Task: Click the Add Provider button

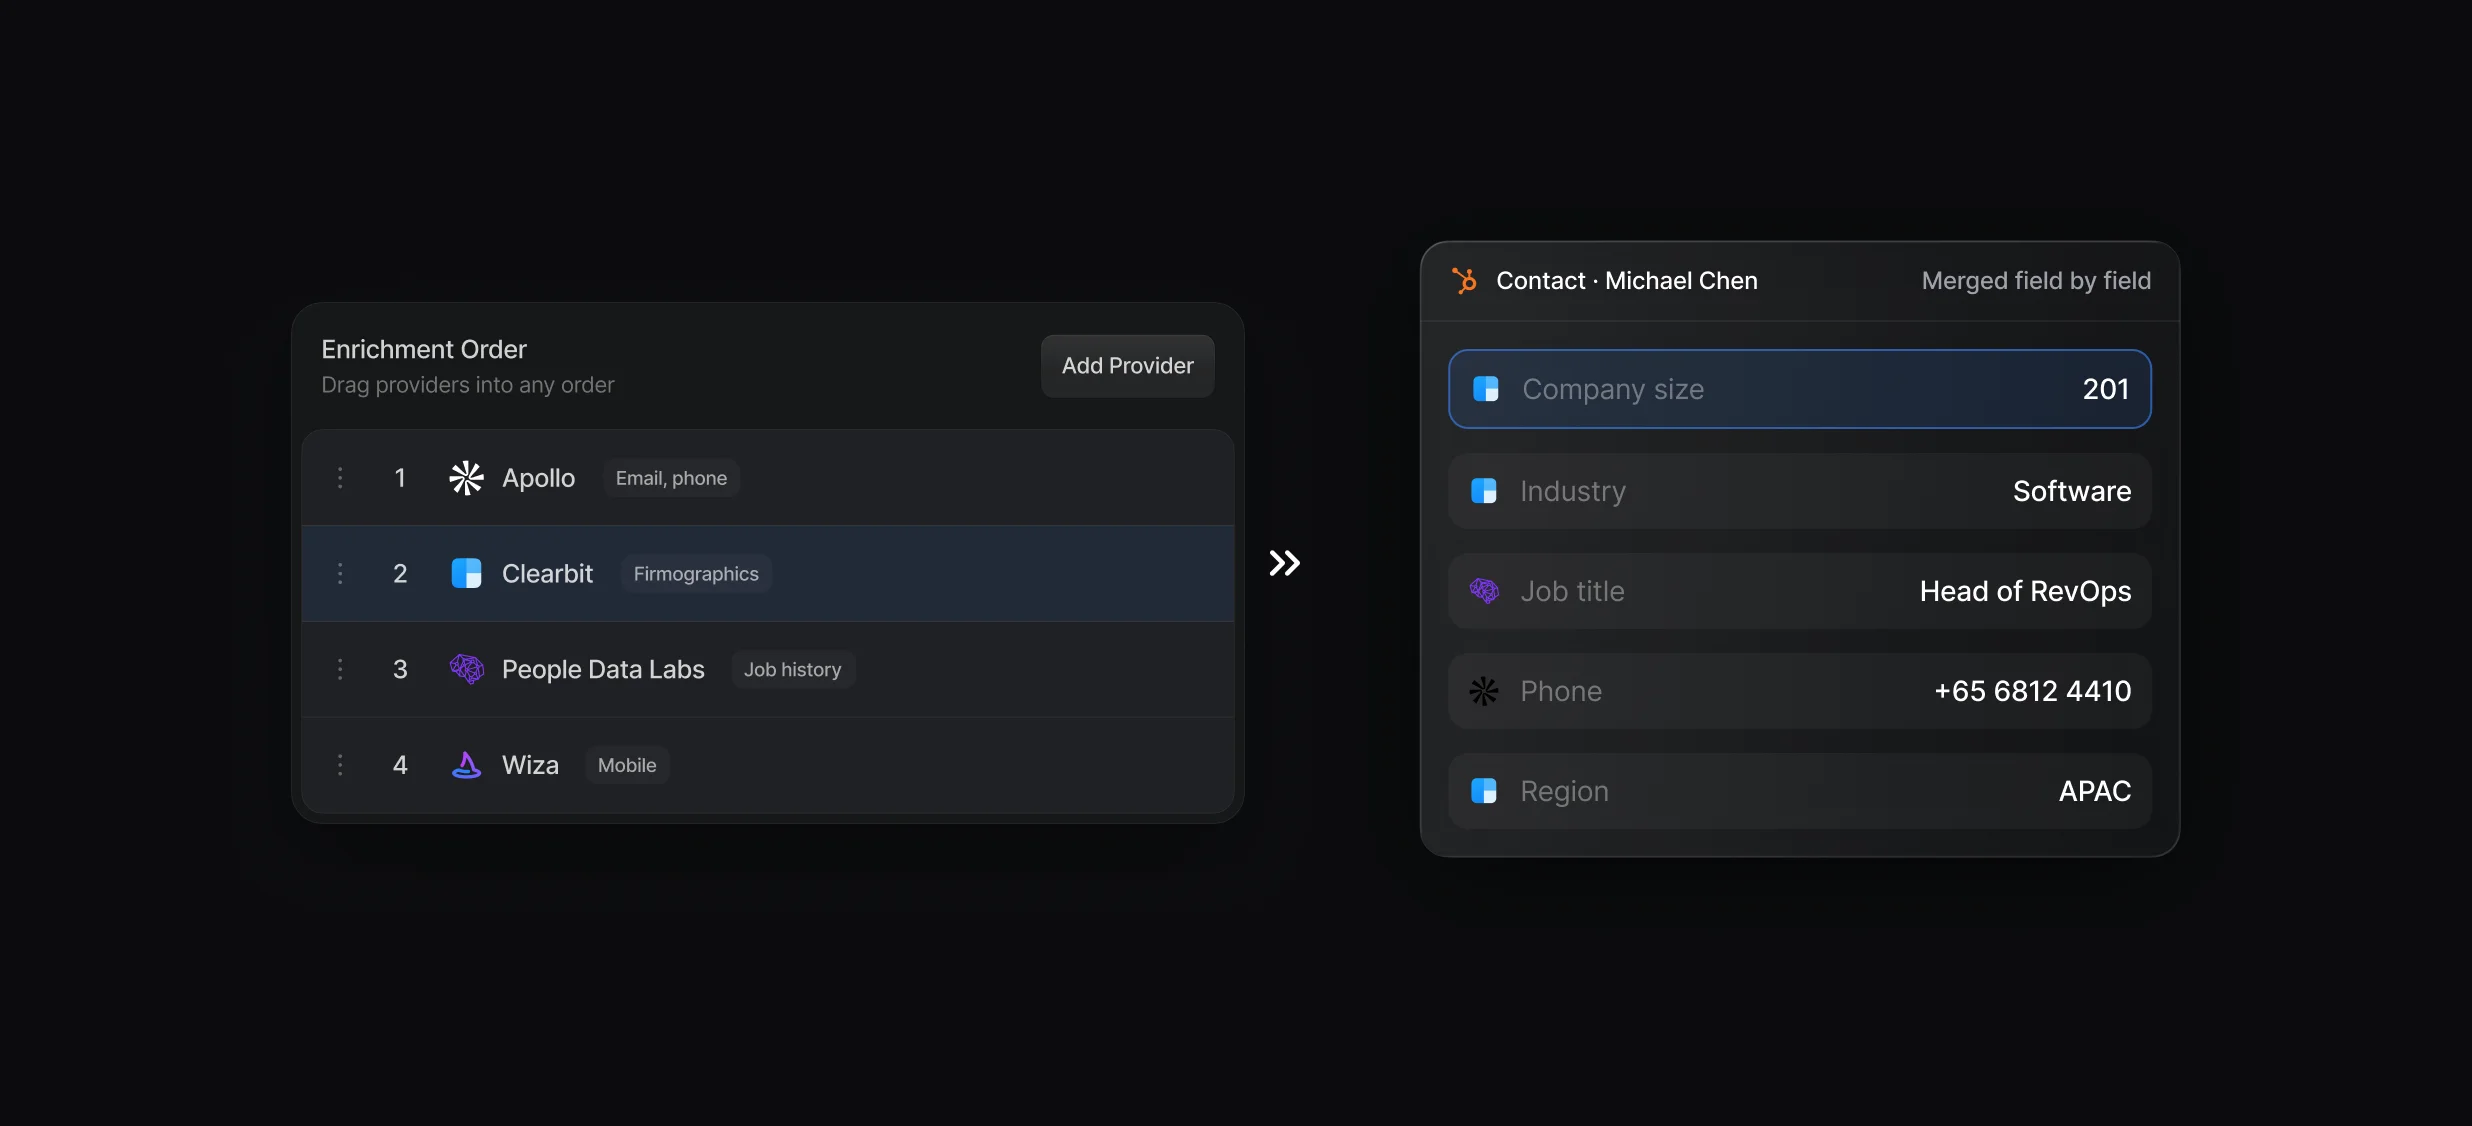Action: 1128,366
